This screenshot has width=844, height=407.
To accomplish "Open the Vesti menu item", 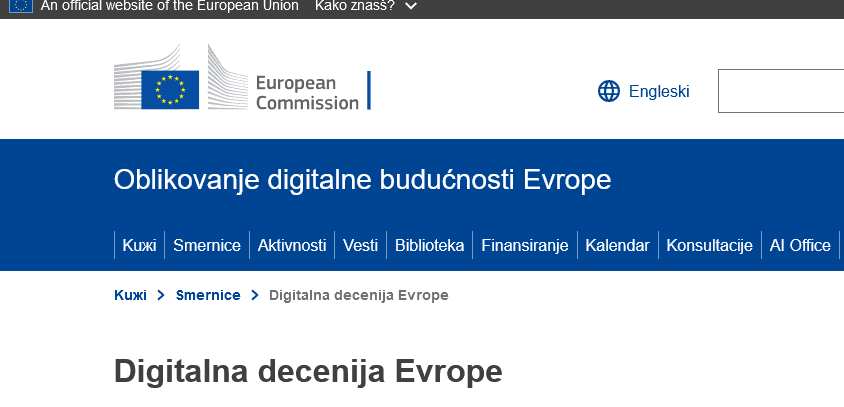I will point(361,245).
